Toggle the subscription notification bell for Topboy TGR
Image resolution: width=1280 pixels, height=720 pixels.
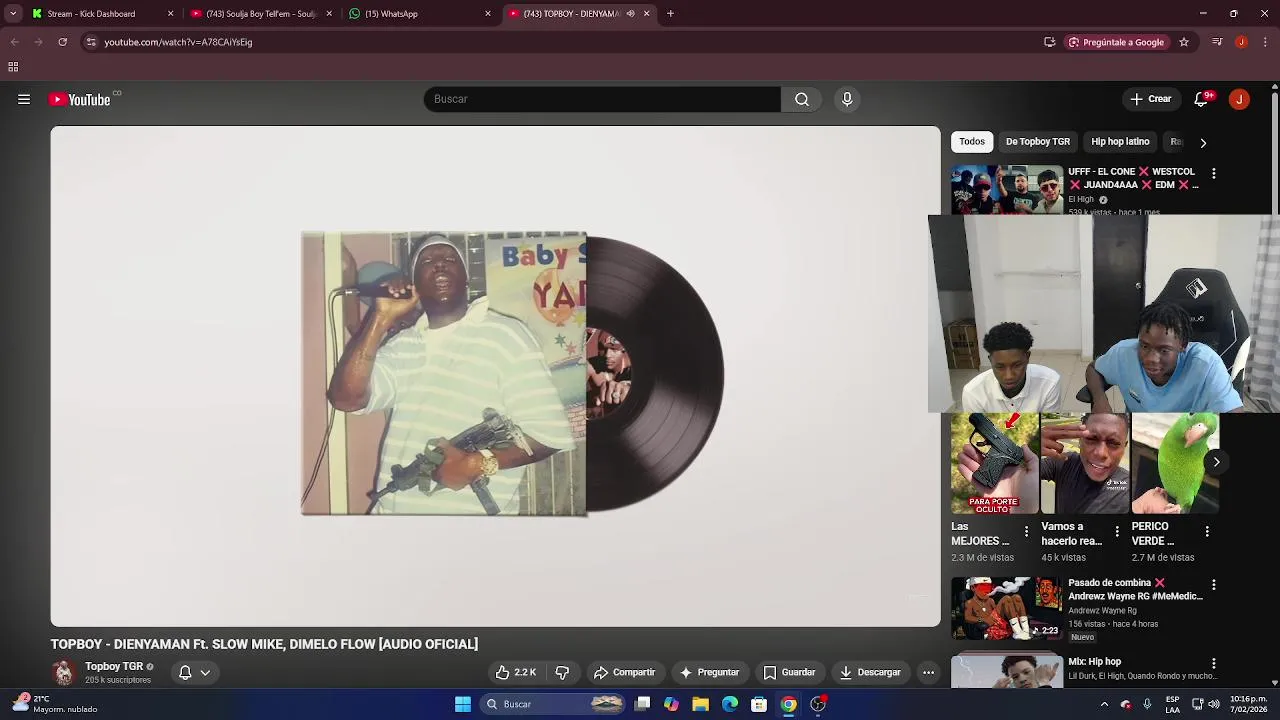(185, 673)
